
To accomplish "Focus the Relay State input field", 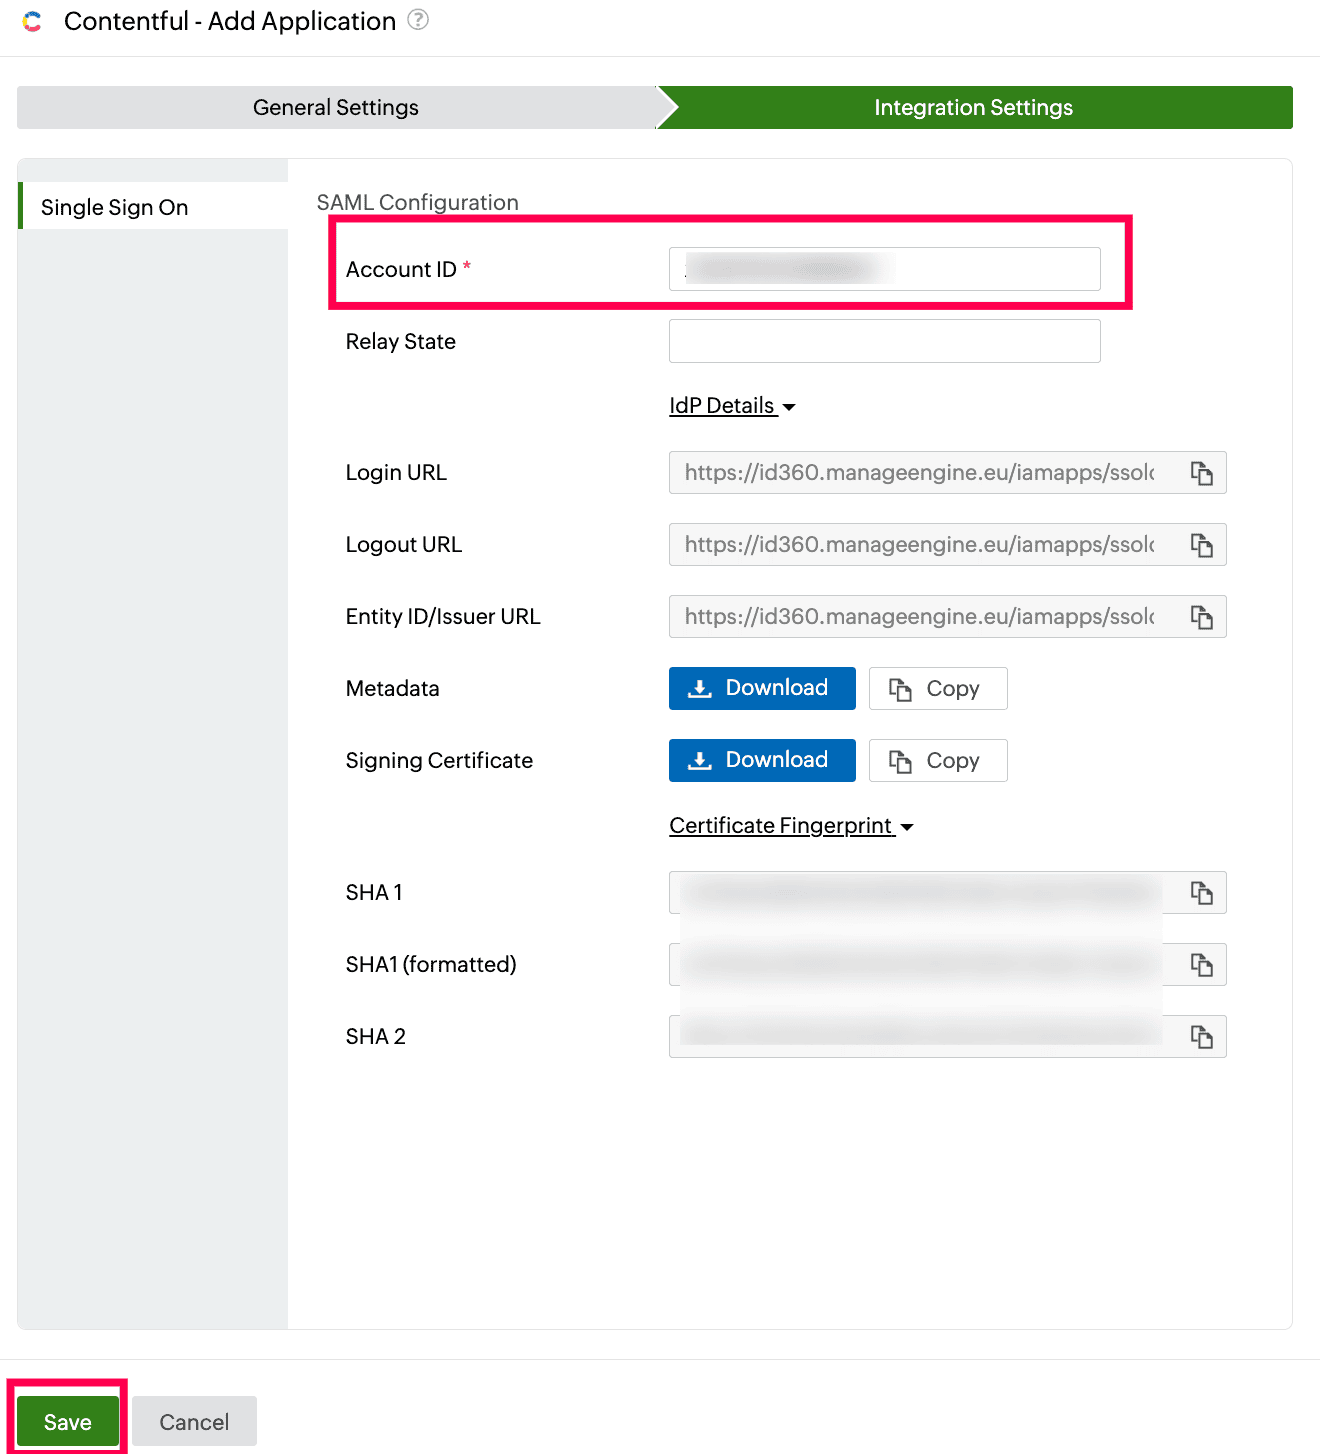I will coord(884,341).
